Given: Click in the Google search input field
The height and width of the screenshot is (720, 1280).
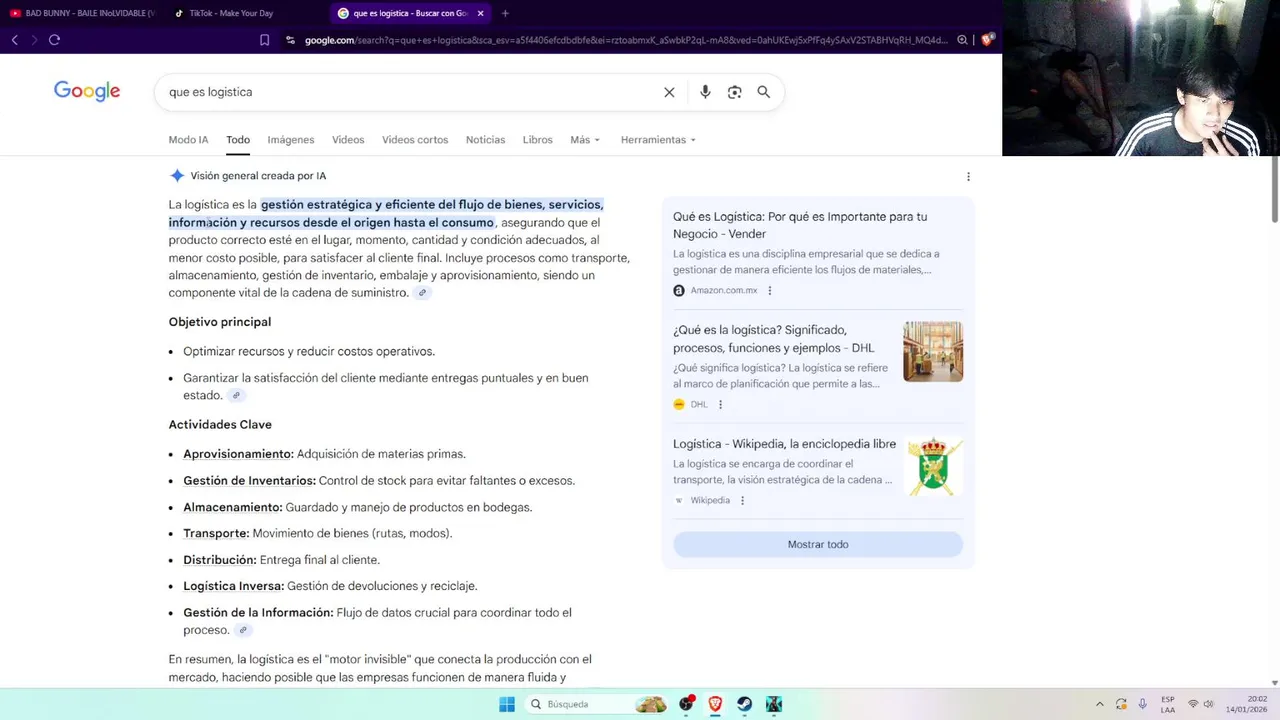Looking at the screenshot, I should point(410,92).
